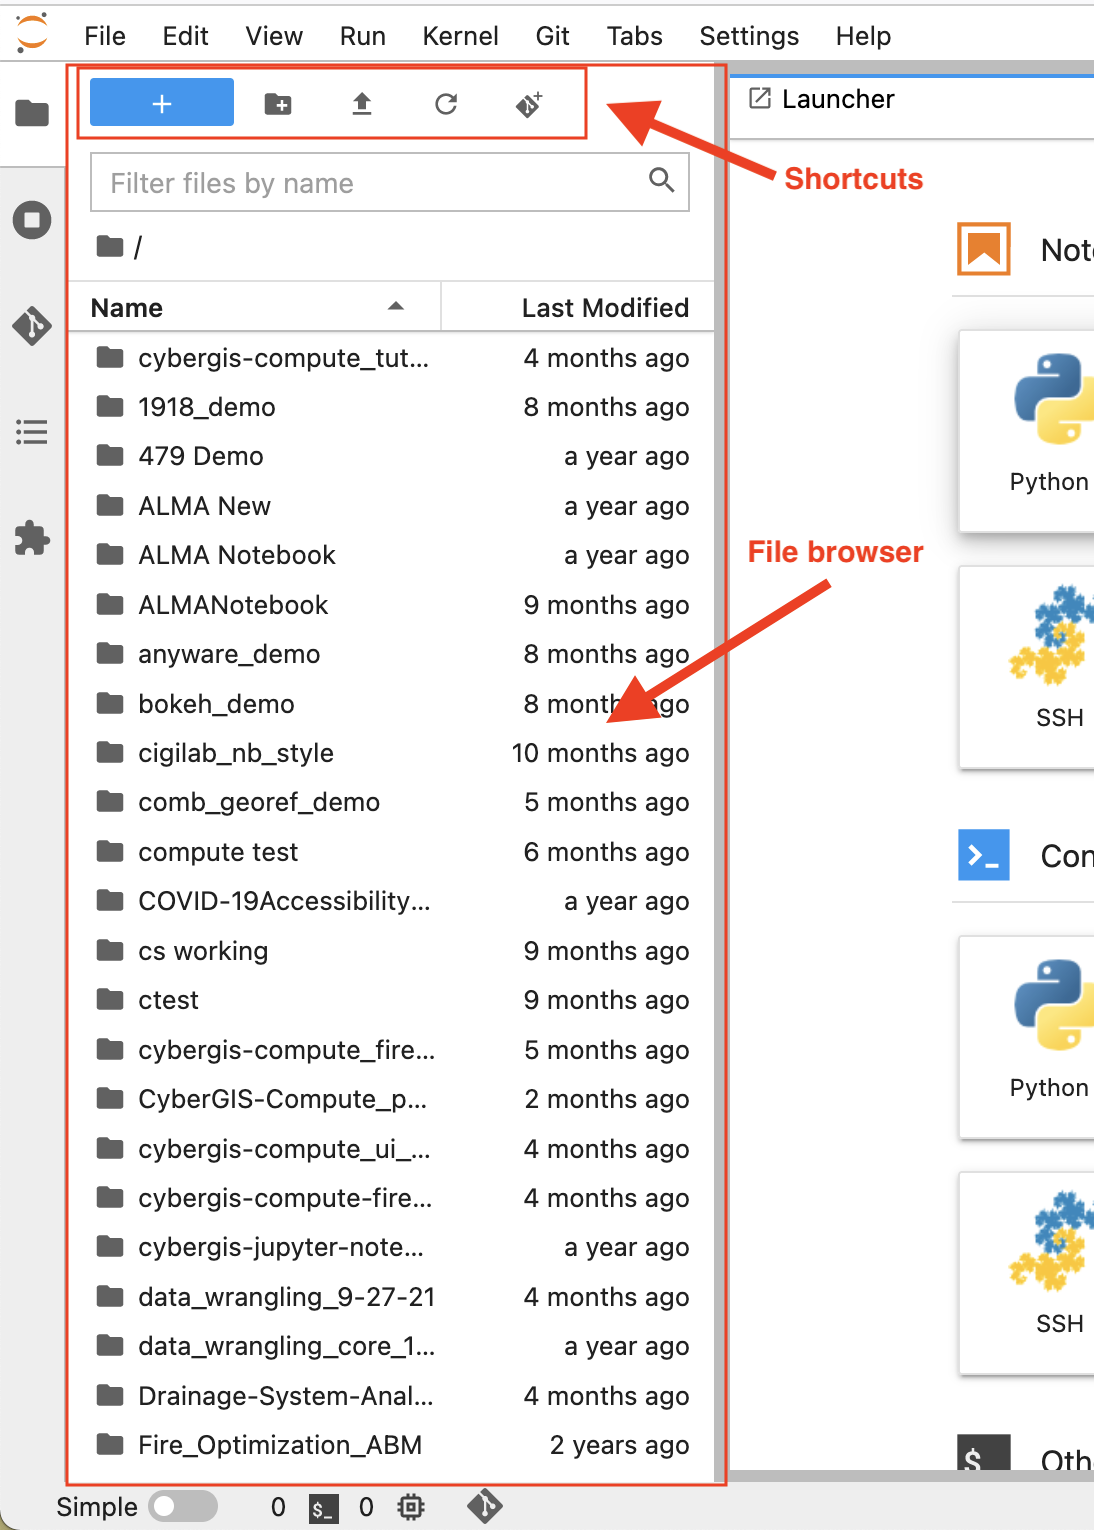Open the Kernel menu
This screenshot has width=1094, height=1530.
point(460,36)
